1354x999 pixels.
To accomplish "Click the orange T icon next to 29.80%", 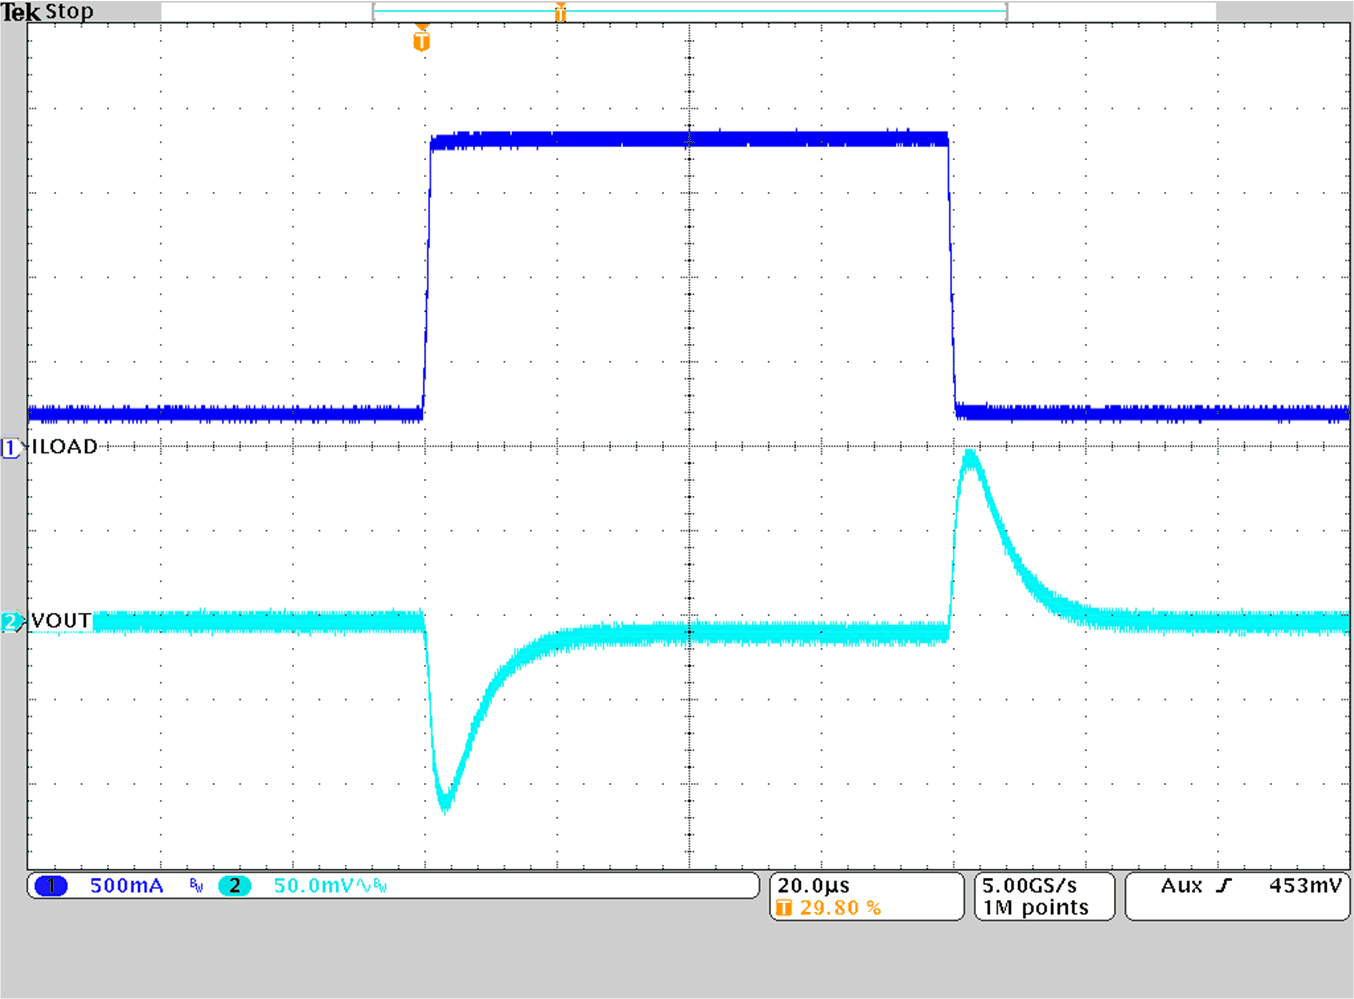I will (786, 908).
